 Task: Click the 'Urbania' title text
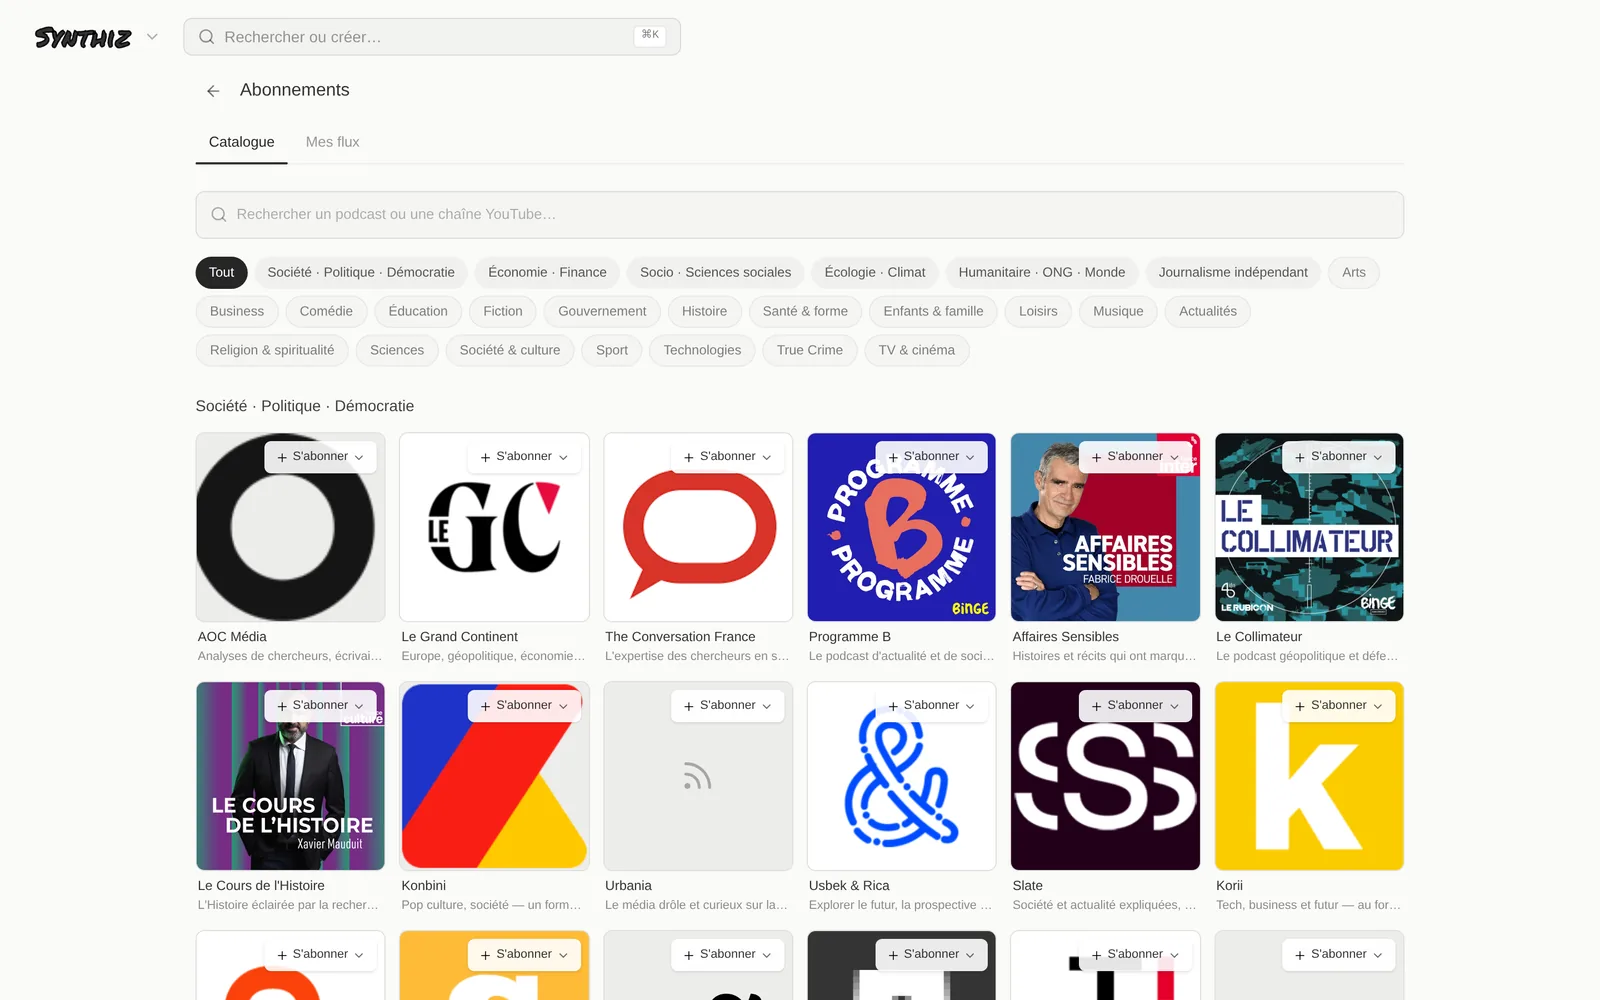(x=628, y=886)
